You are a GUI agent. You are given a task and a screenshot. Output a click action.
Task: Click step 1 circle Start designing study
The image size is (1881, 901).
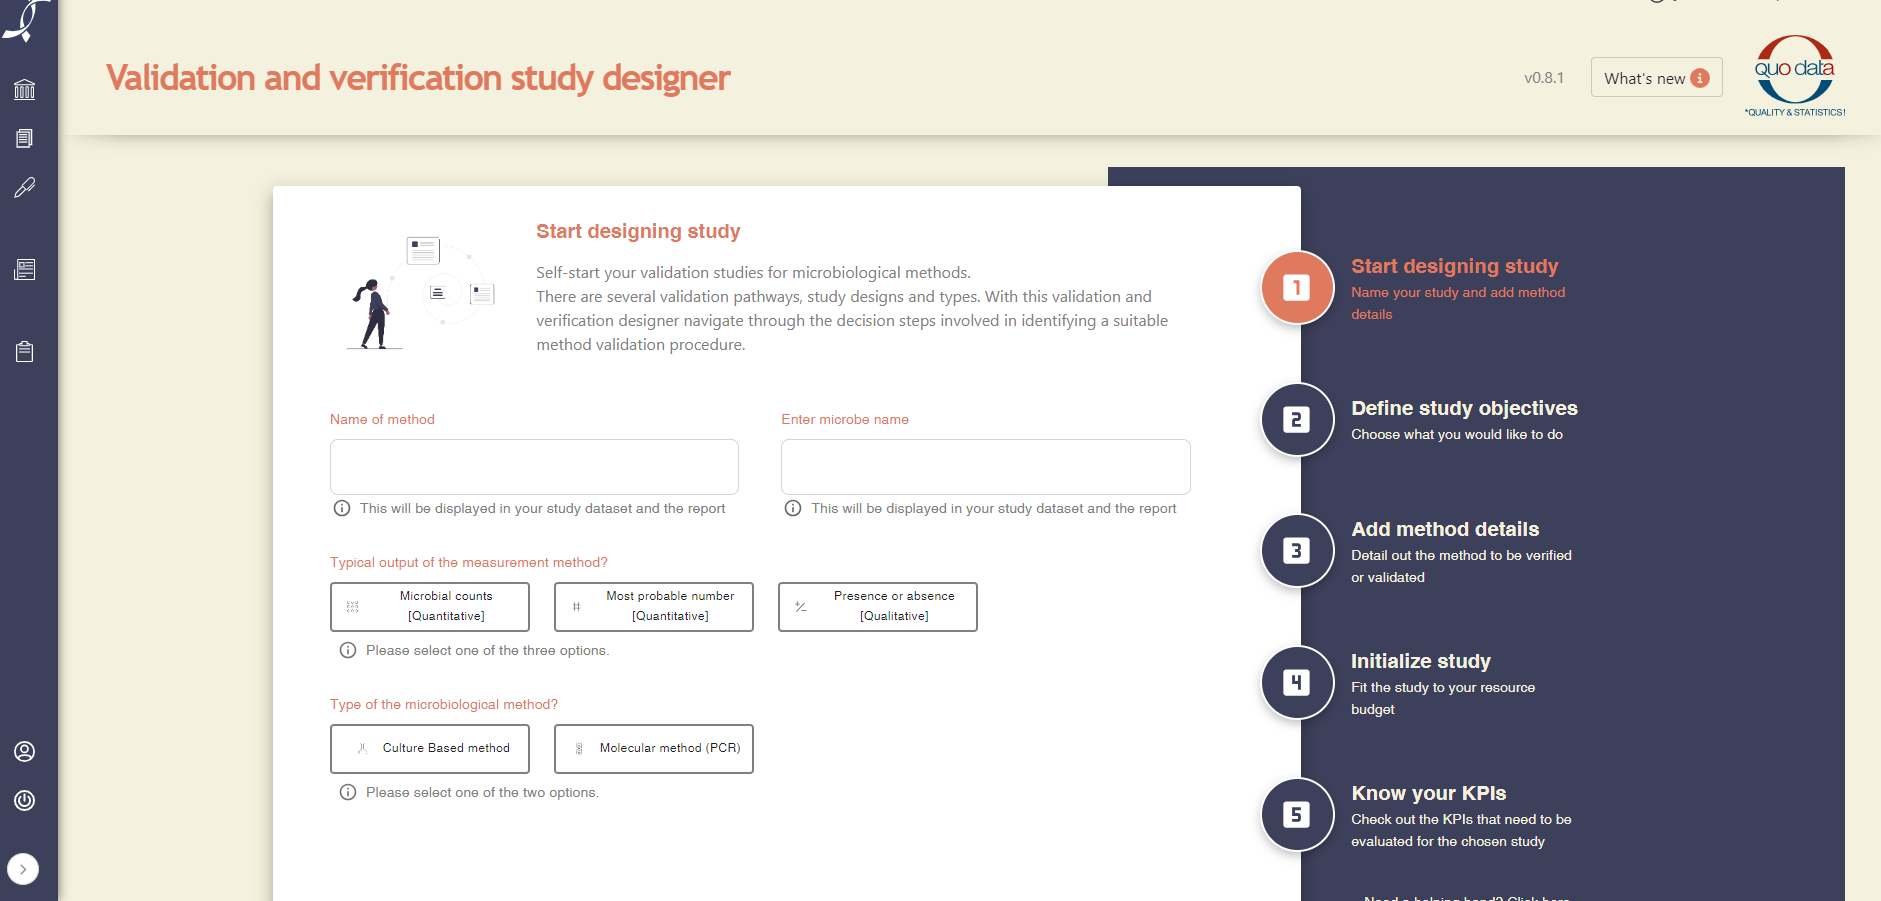1297,288
